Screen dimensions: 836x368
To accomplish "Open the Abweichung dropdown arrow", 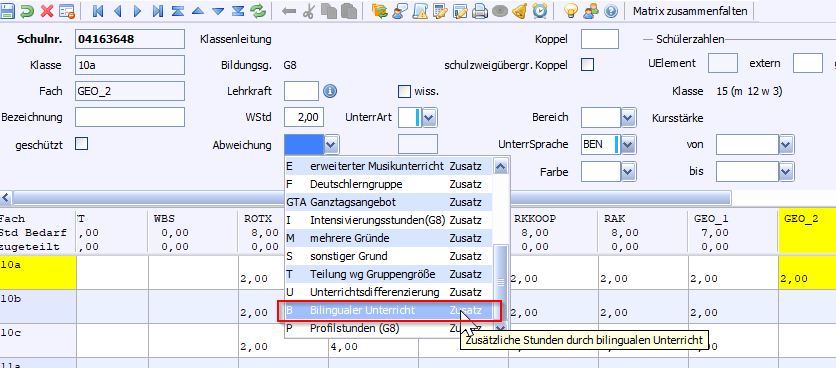I will (331, 144).
